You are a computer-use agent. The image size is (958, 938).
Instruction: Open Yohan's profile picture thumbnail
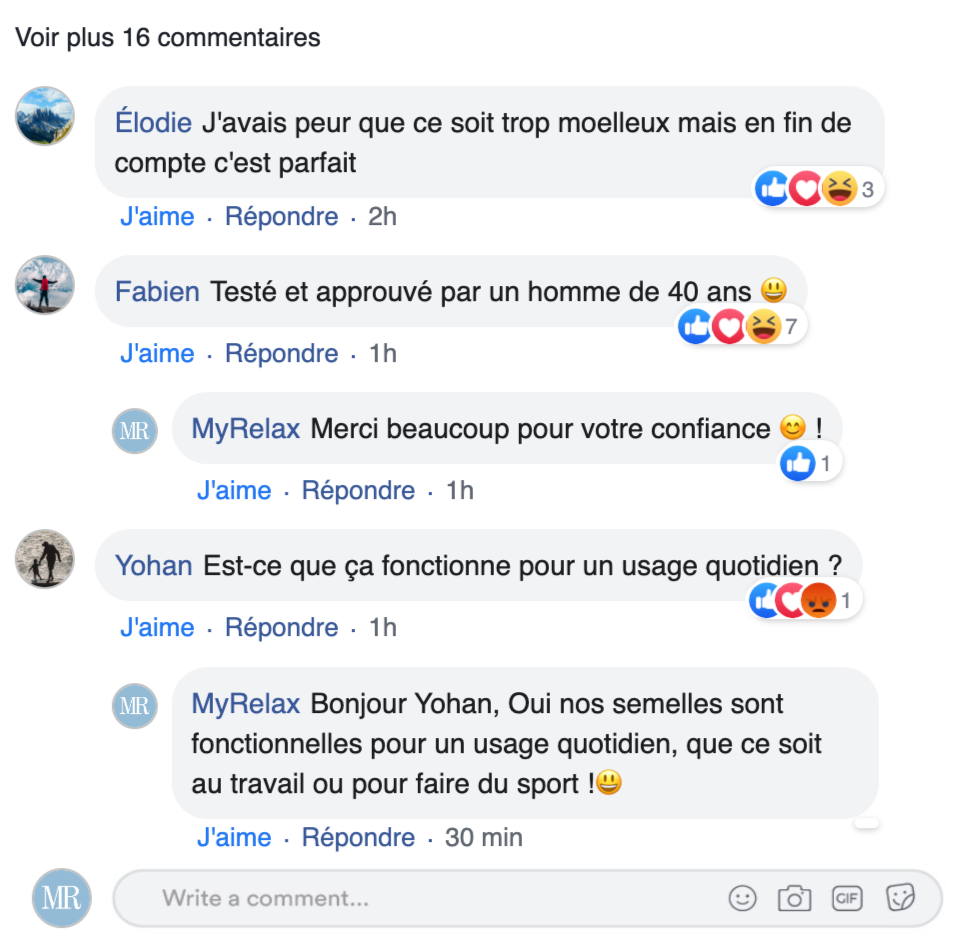pos(45,559)
